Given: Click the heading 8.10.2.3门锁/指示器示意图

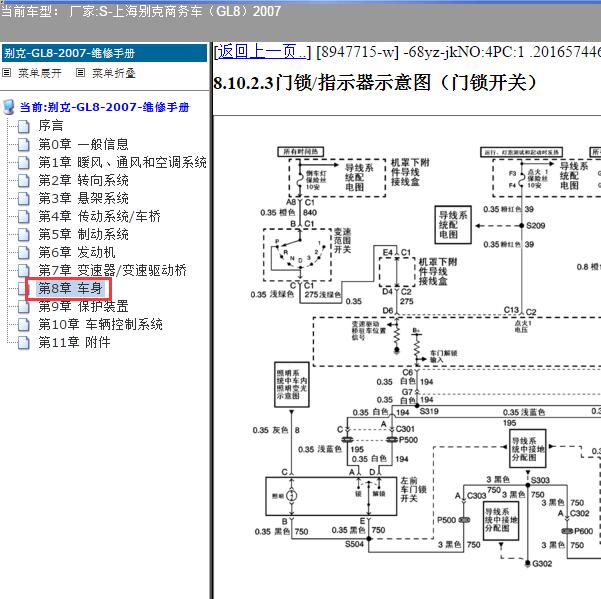Looking at the screenshot, I should 375,82.
